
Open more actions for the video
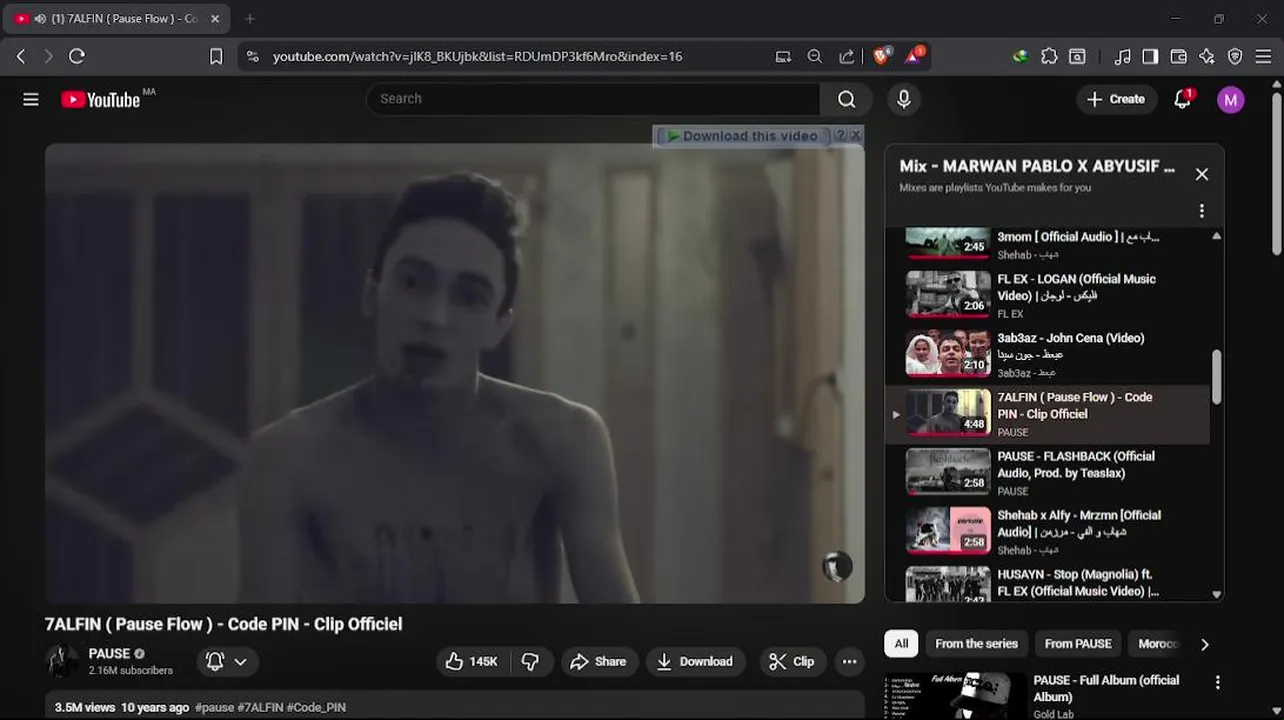849,661
